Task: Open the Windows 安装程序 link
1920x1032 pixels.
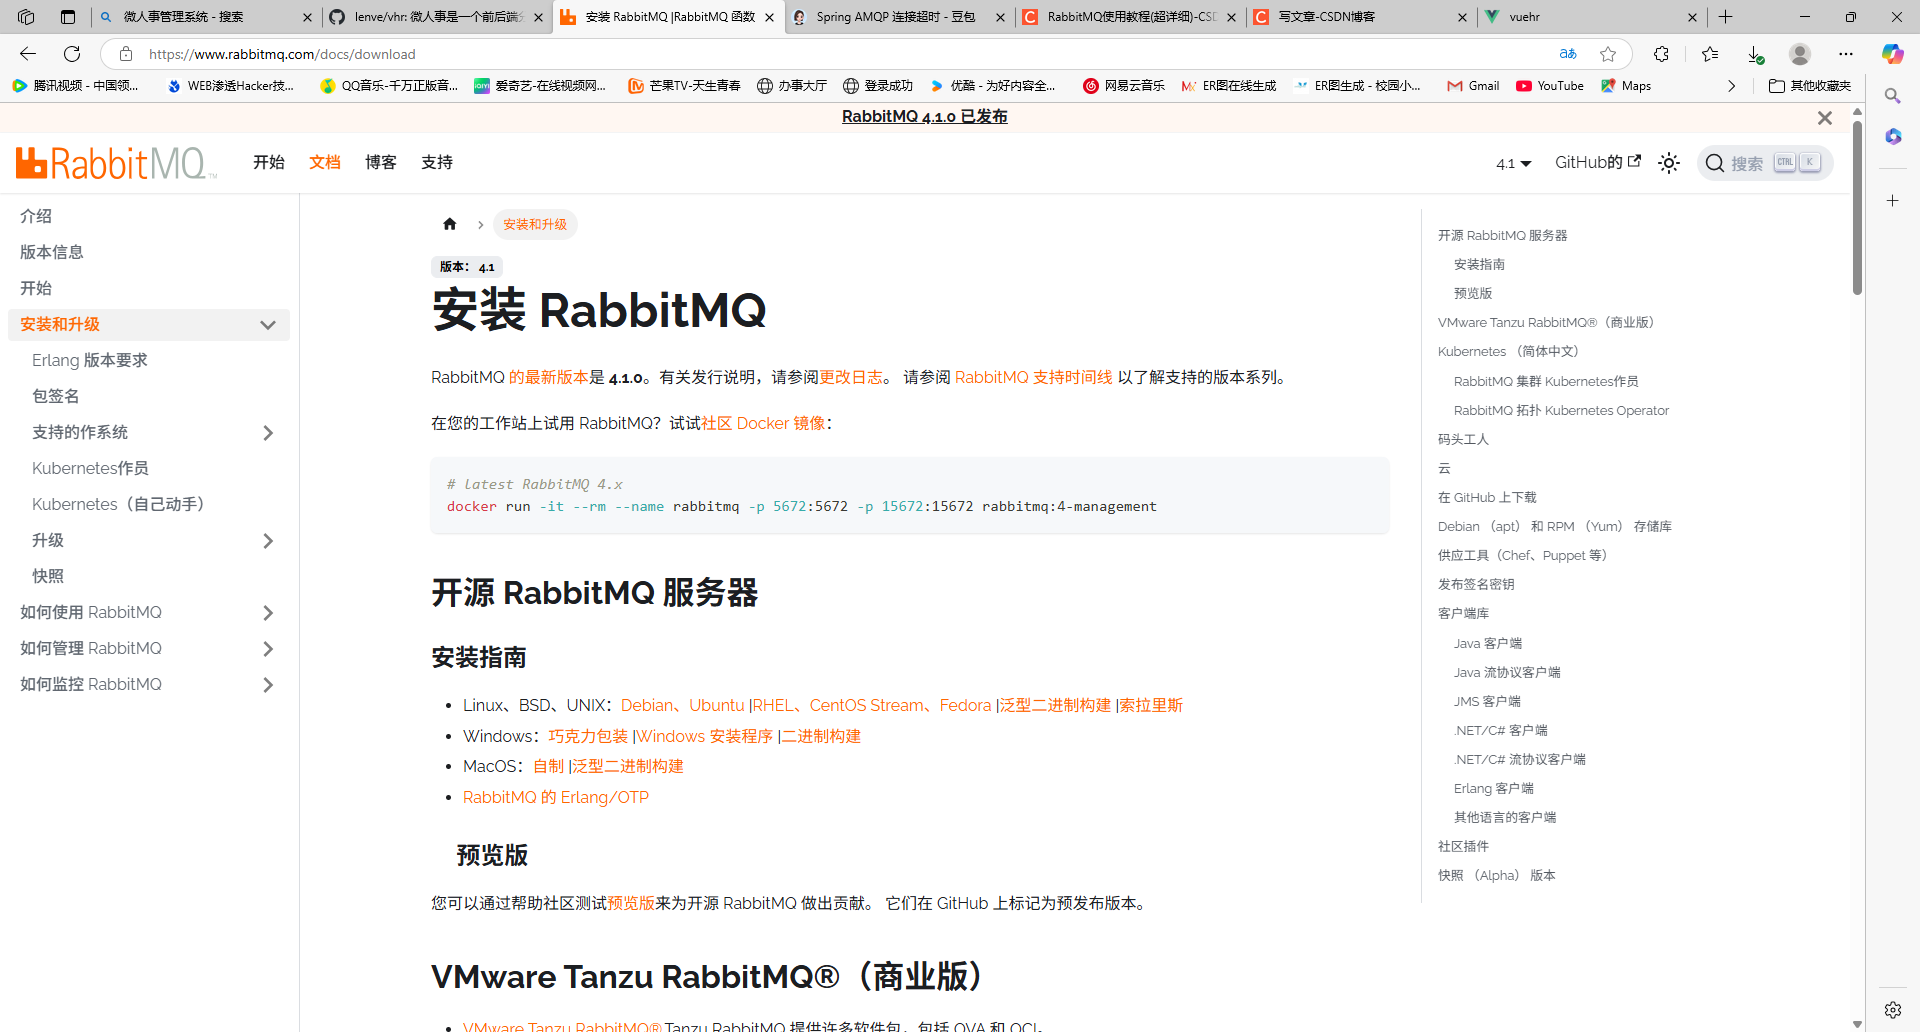Action: coord(705,736)
